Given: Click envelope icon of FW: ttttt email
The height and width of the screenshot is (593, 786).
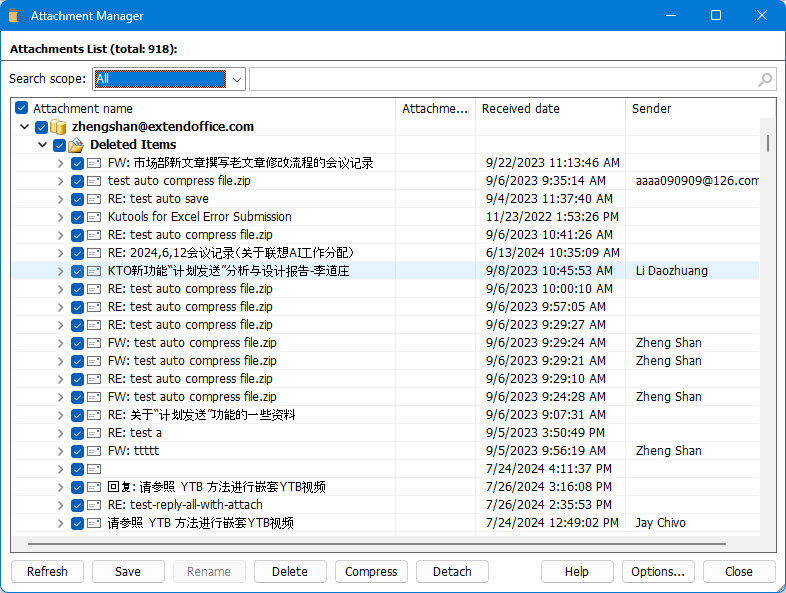Looking at the screenshot, I should tap(94, 451).
